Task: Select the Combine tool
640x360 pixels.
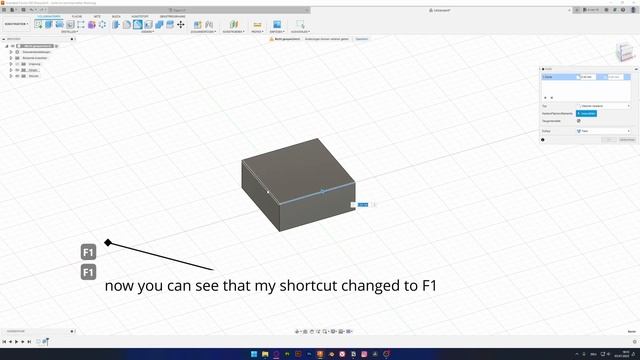Action: point(159,24)
